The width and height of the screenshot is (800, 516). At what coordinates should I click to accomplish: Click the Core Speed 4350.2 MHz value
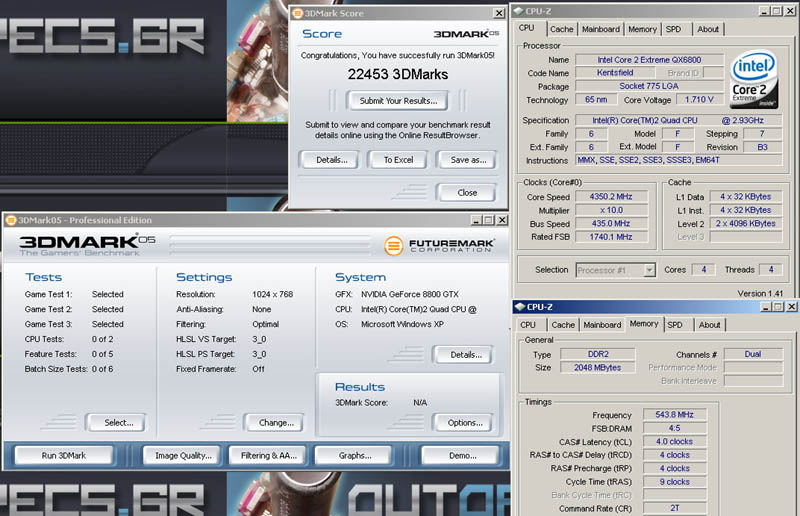click(x=611, y=196)
